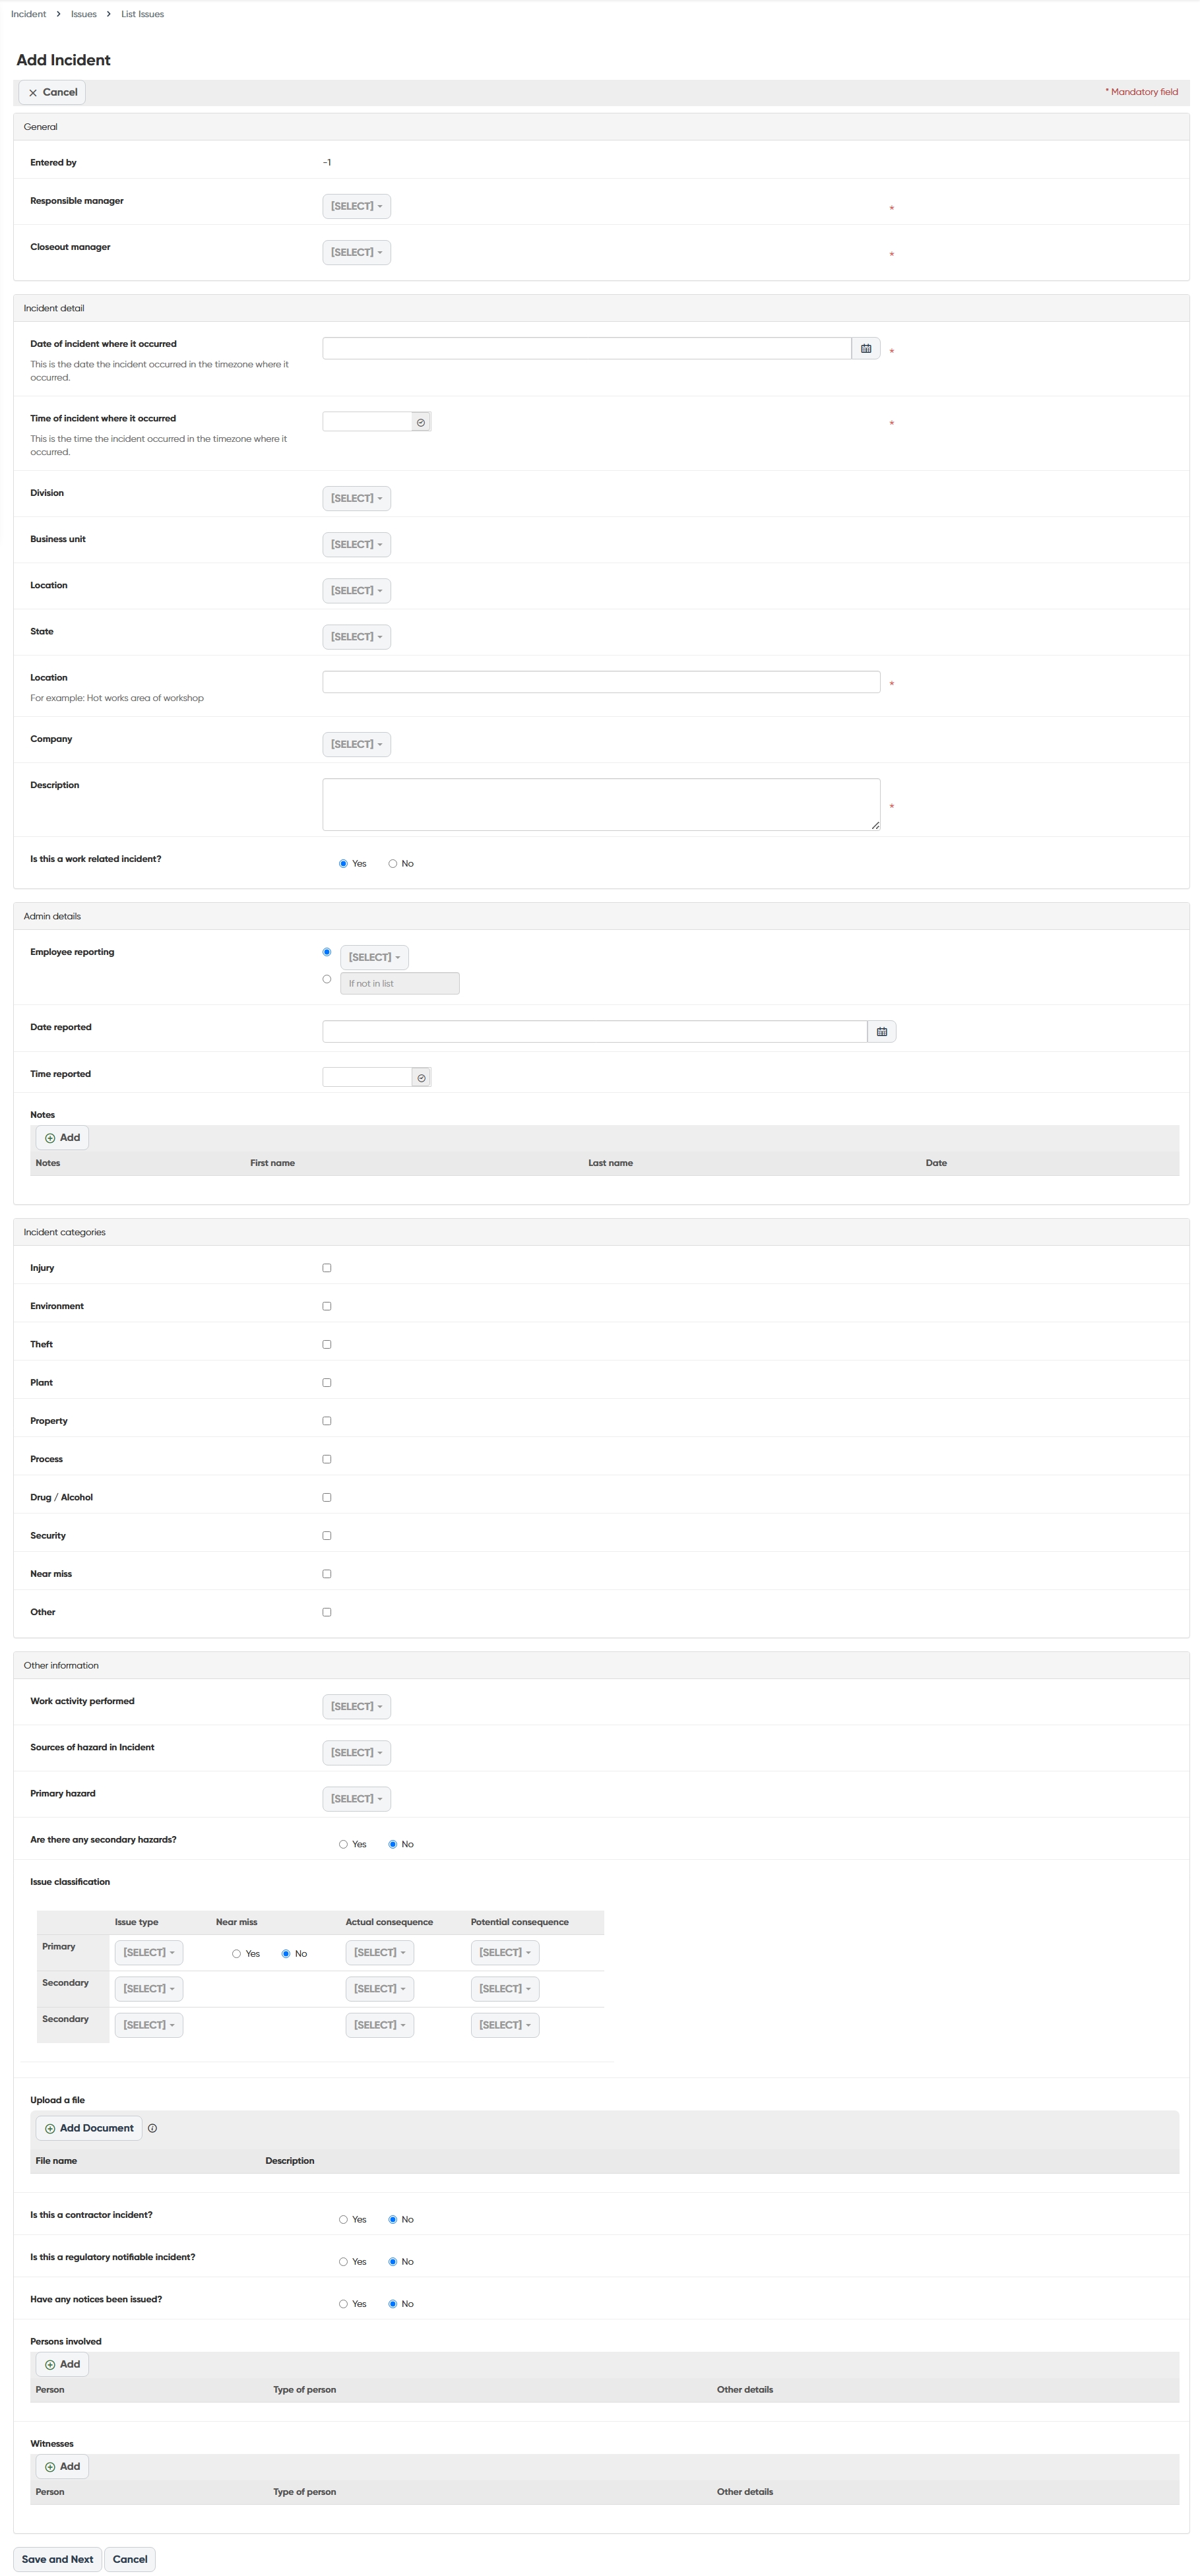Select No for work related incident
Image resolution: width=1200 pixels, height=2576 pixels.
[393, 864]
